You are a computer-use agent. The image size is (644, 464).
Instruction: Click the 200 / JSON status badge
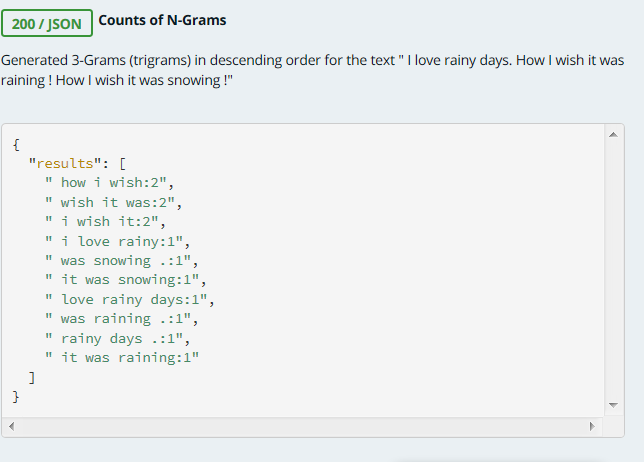click(47, 22)
